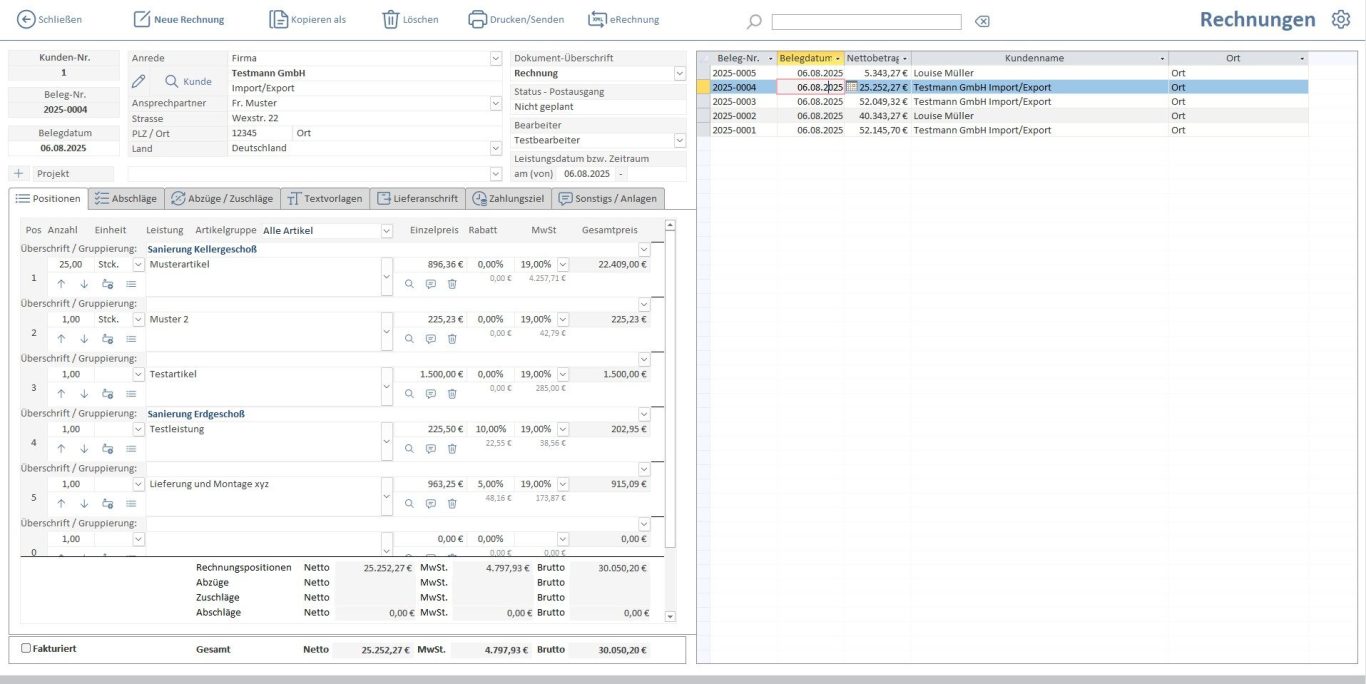Switch to the Positionen tab
1366x684 pixels.
tap(49, 198)
